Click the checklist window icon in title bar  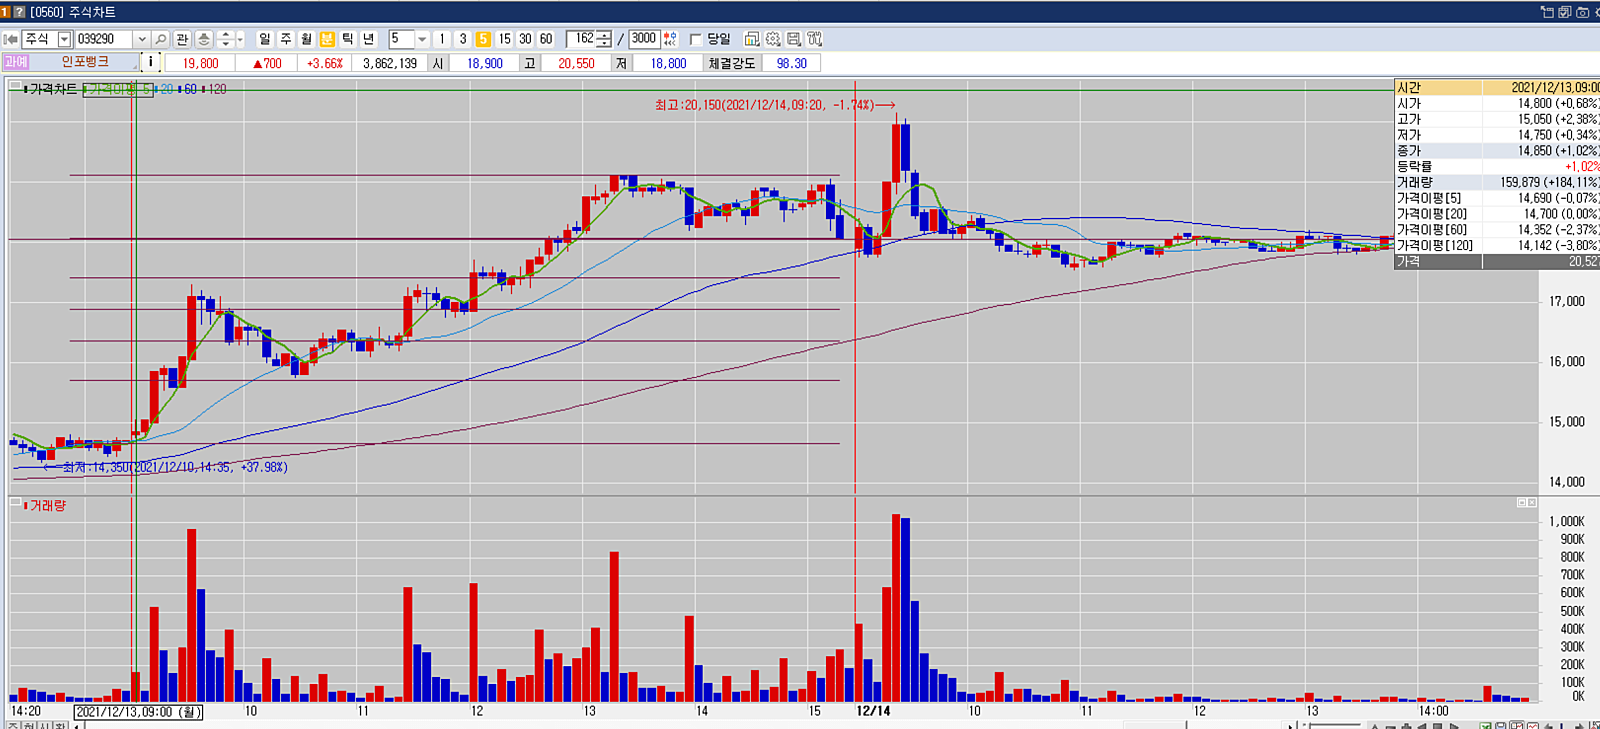(1565, 12)
